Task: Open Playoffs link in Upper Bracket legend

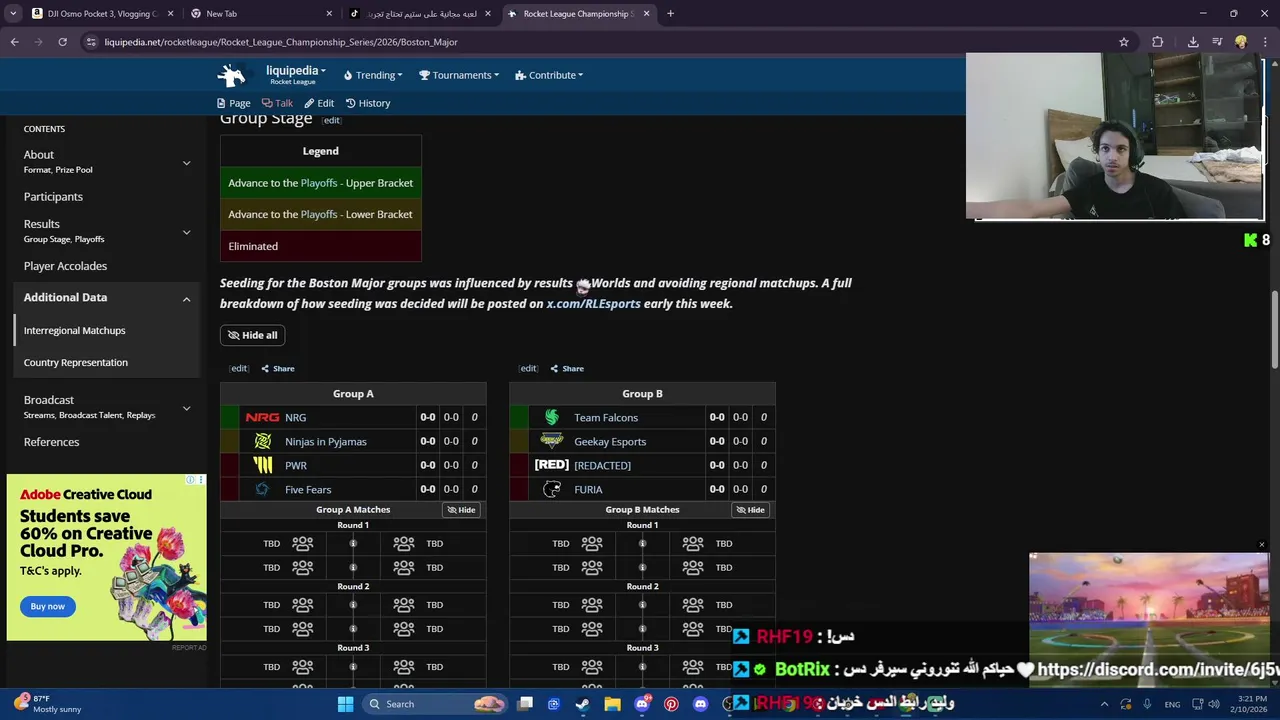Action: pos(319,183)
